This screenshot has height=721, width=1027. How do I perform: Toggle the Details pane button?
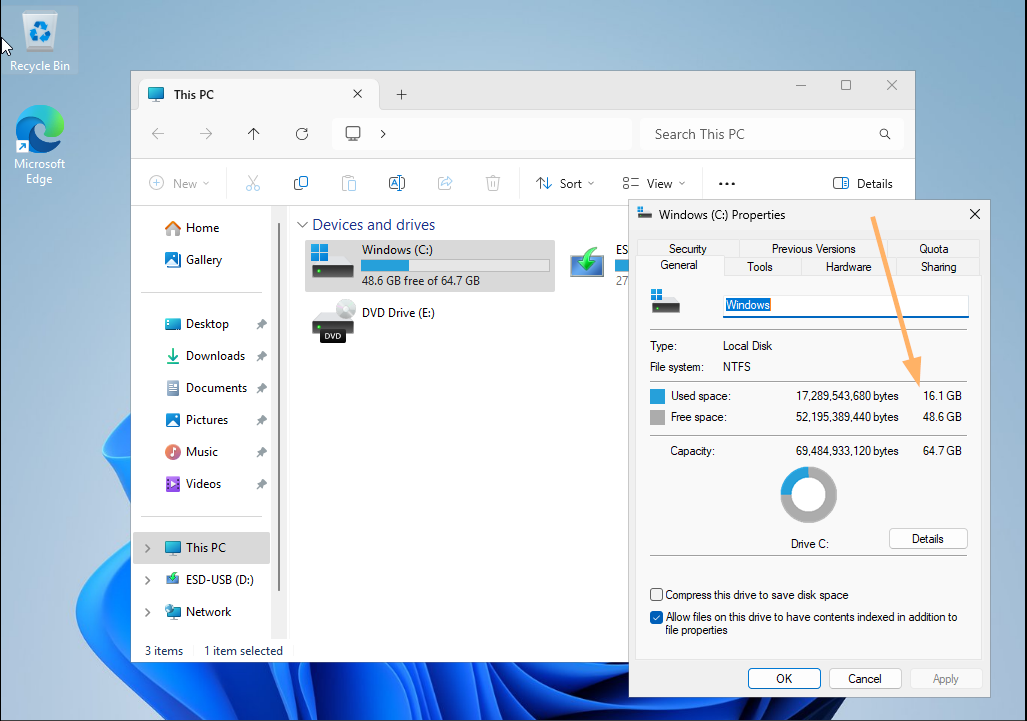pyautogui.click(x=863, y=183)
